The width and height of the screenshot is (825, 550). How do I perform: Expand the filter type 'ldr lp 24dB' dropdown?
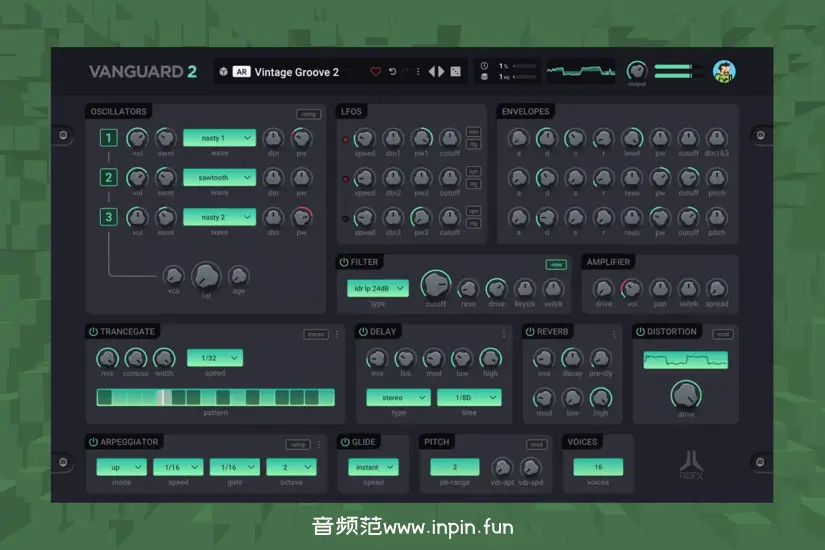click(x=378, y=288)
